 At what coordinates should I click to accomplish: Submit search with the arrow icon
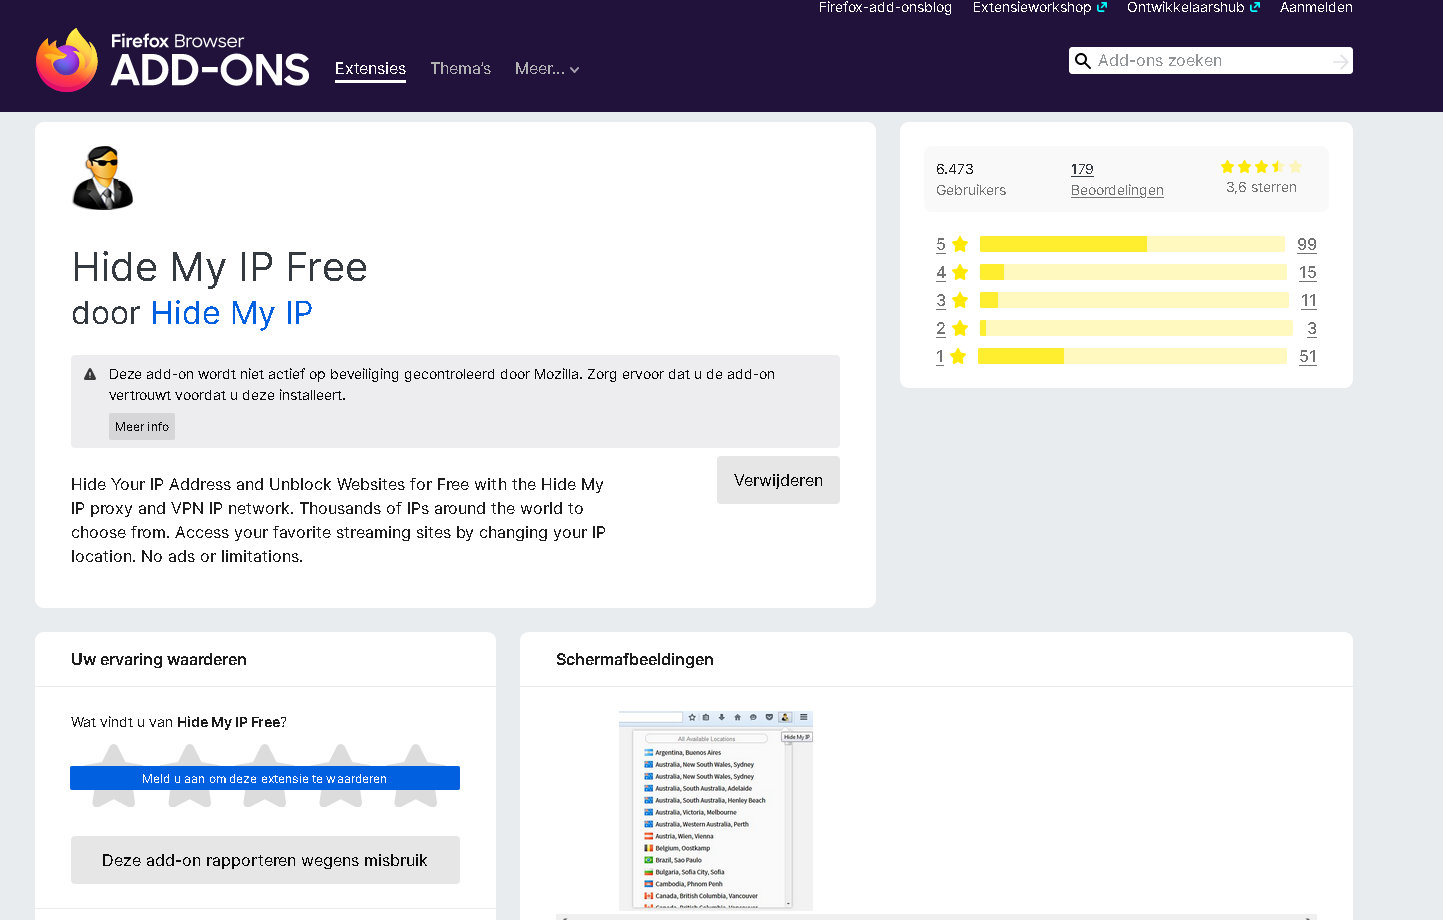click(1340, 61)
